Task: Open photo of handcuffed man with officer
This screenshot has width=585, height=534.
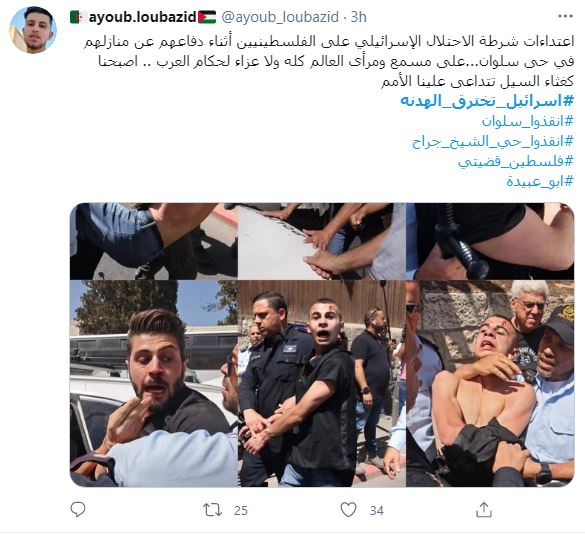Action: [322, 384]
